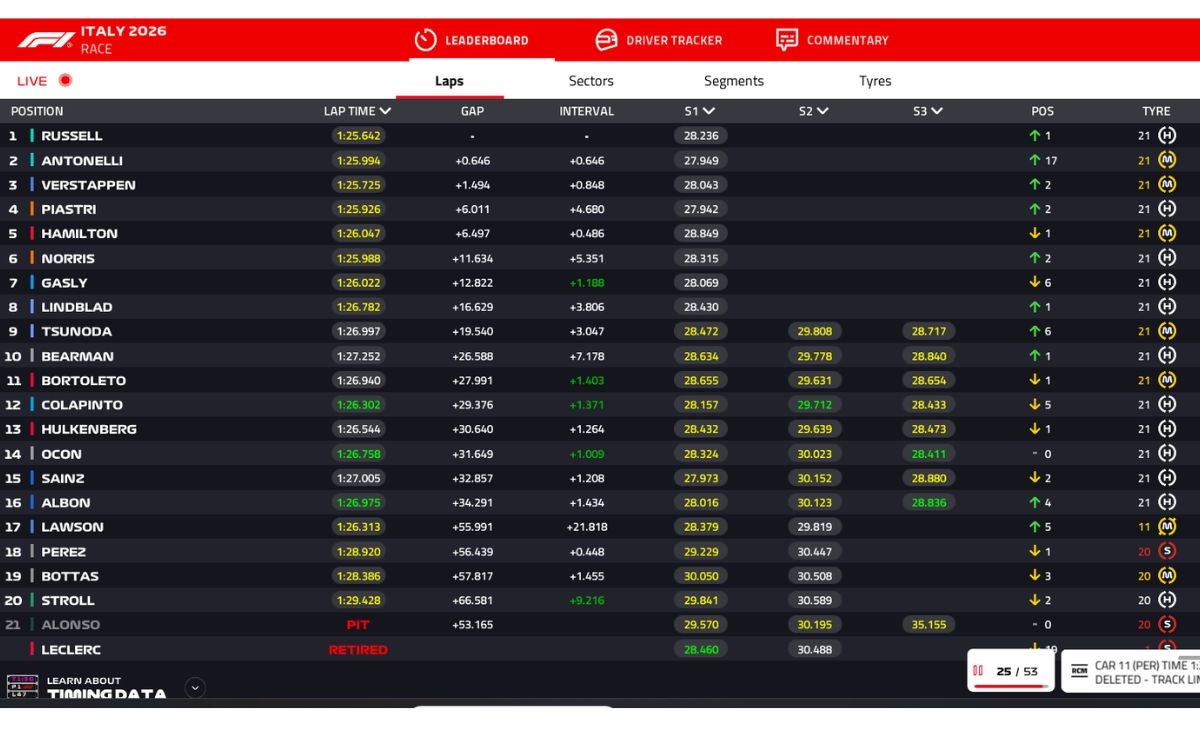
Task: Click the Leaderboard stopwatch icon
Action: coord(425,40)
